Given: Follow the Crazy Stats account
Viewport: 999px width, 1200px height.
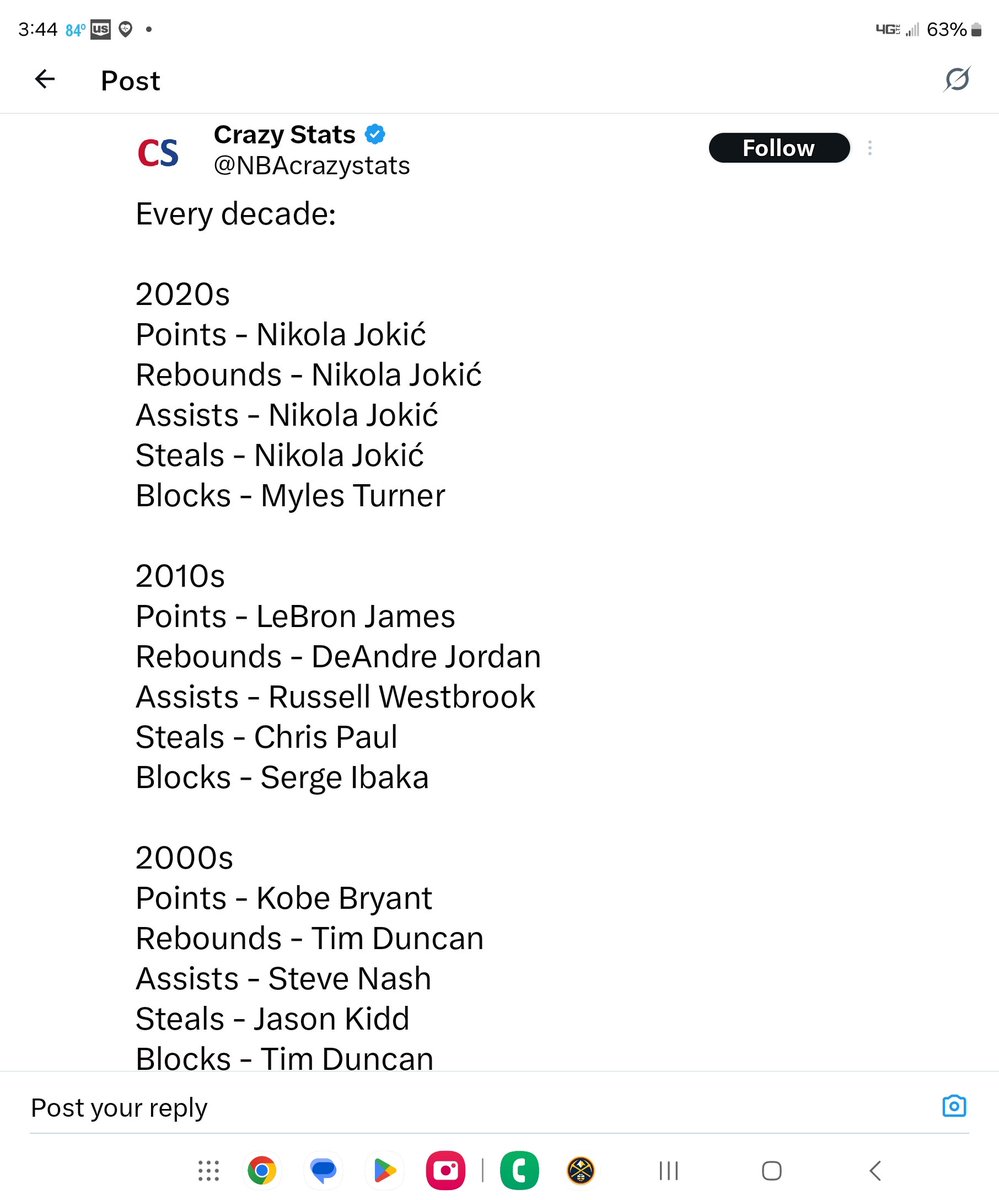Looking at the screenshot, I should pos(779,148).
